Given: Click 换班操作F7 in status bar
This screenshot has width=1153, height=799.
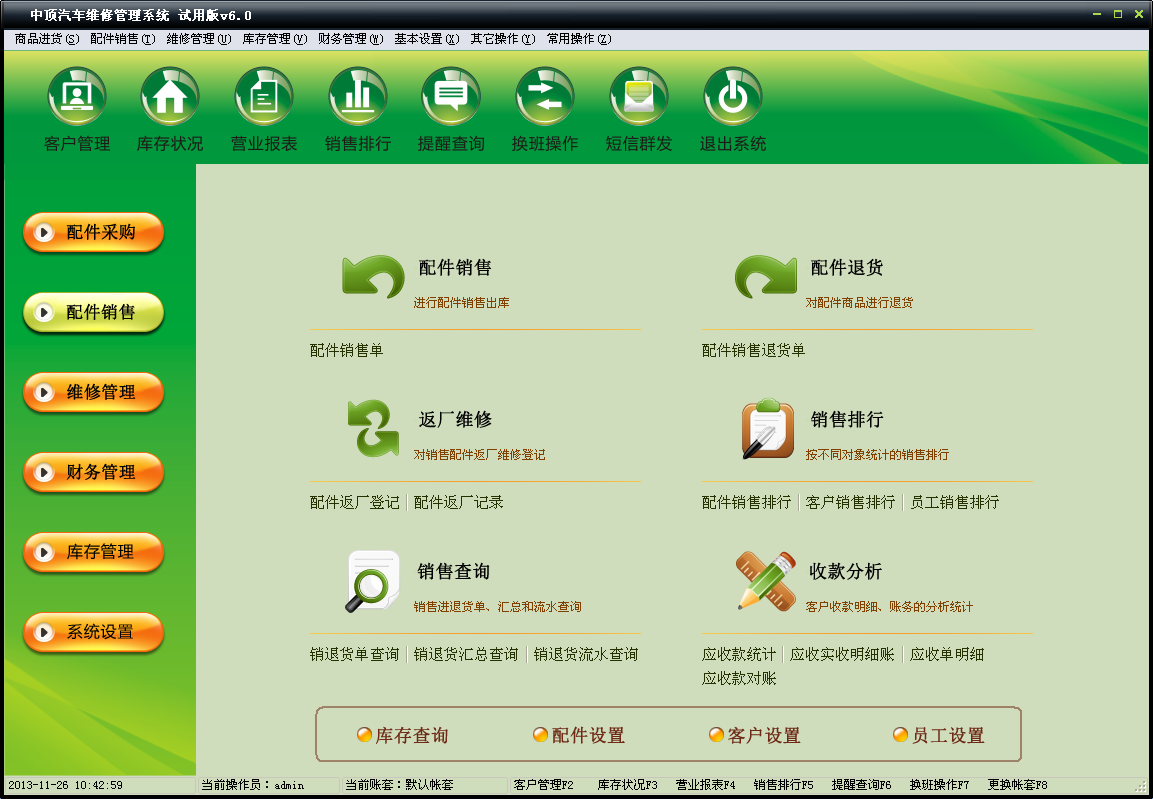Looking at the screenshot, I should (939, 785).
